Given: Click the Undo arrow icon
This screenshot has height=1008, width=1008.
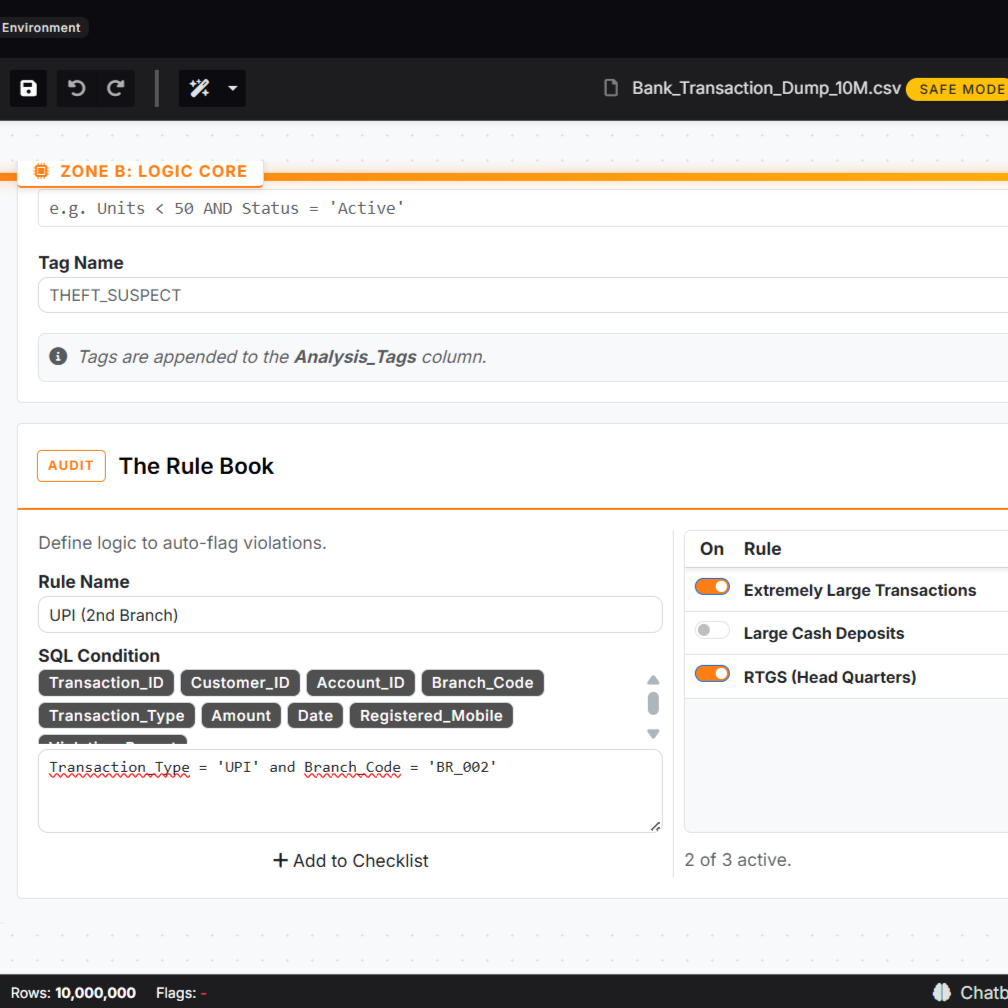Looking at the screenshot, I should [76, 88].
